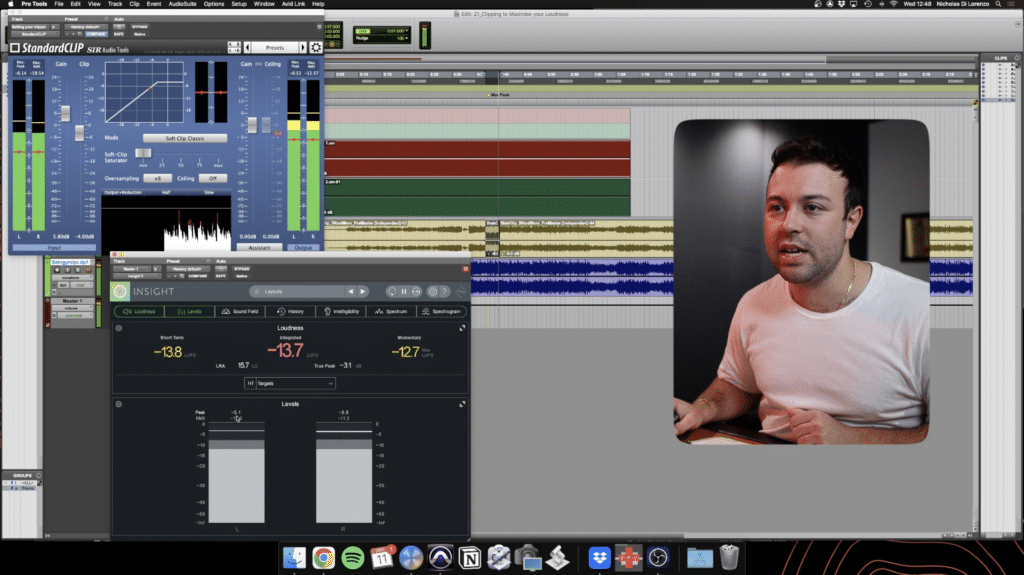This screenshot has width=1024, height=575.
Task: Open Insight factory default preset menu
Action: [186, 269]
